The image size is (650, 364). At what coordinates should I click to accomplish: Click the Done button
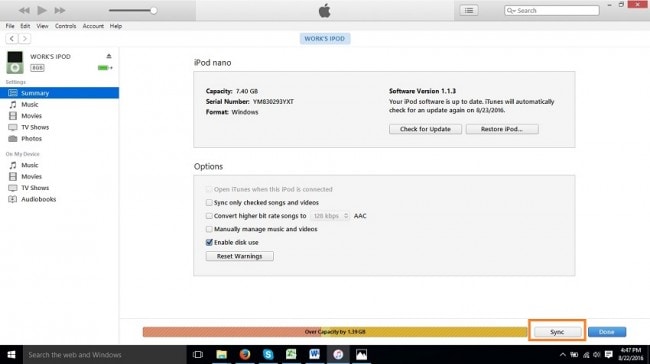(607, 332)
